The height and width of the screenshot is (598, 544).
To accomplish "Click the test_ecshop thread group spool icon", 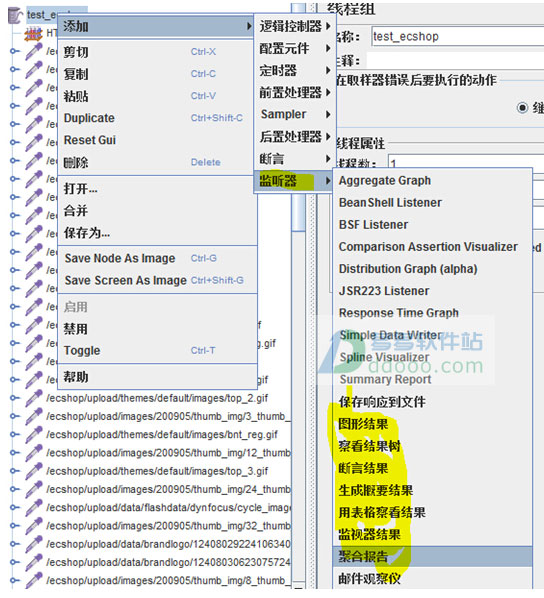I will point(15,15).
